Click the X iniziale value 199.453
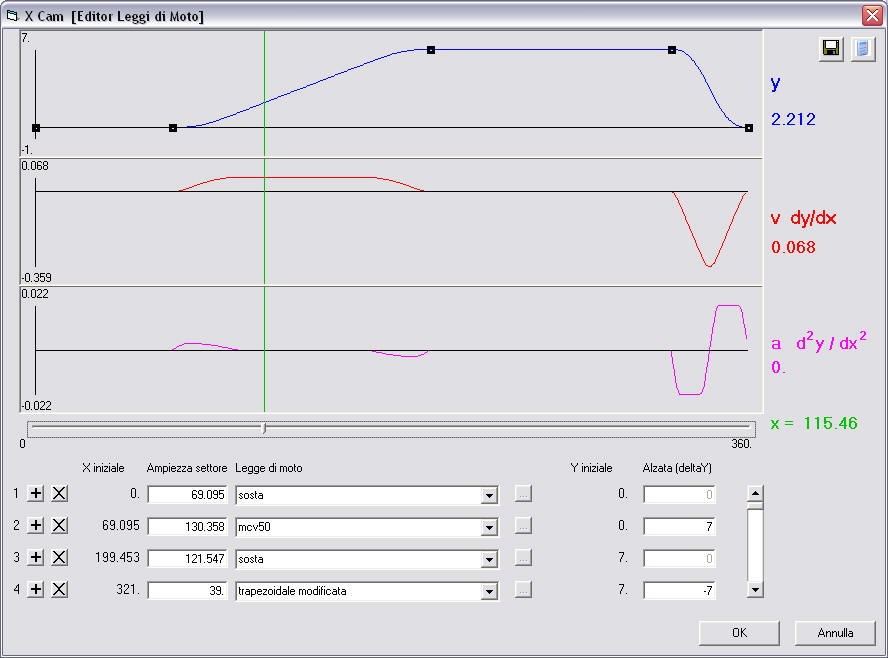 point(117,557)
